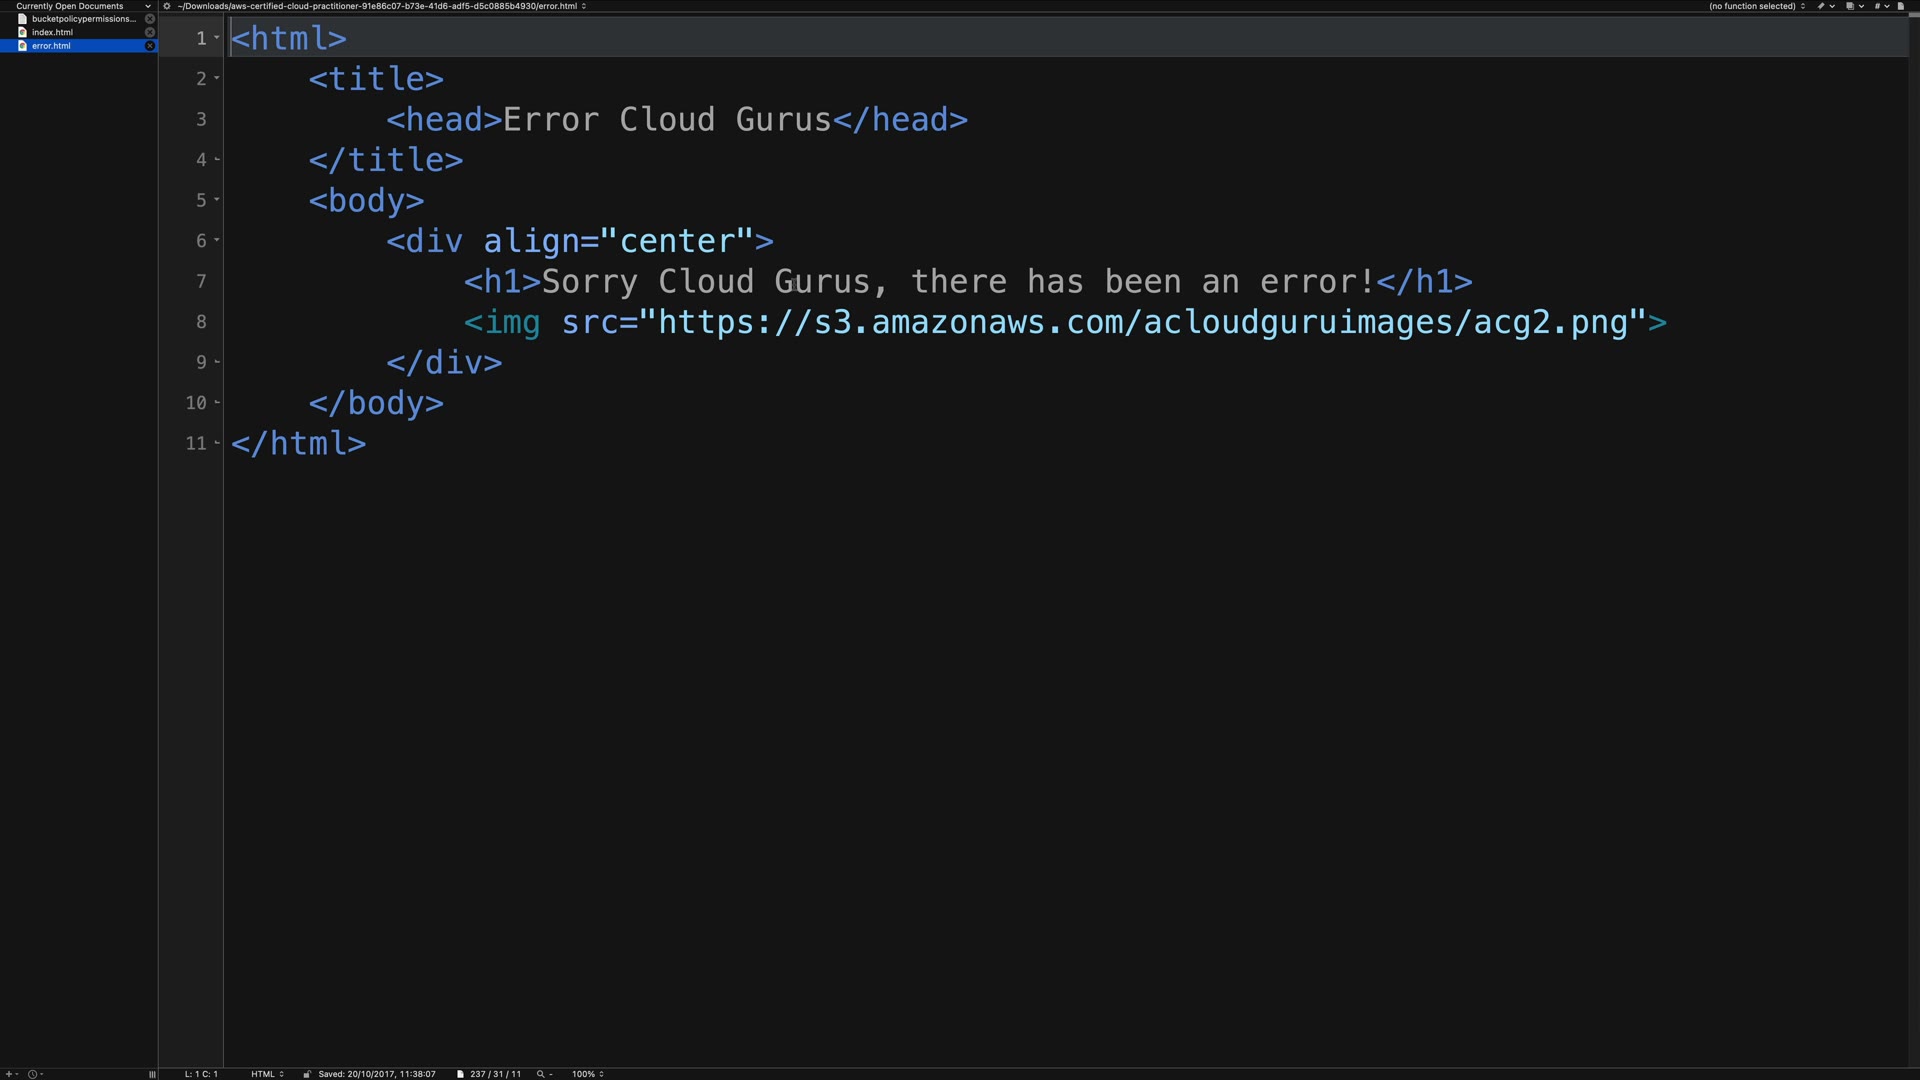Click the gear icon beside file path
This screenshot has width=1920, height=1080.
[x=167, y=6]
